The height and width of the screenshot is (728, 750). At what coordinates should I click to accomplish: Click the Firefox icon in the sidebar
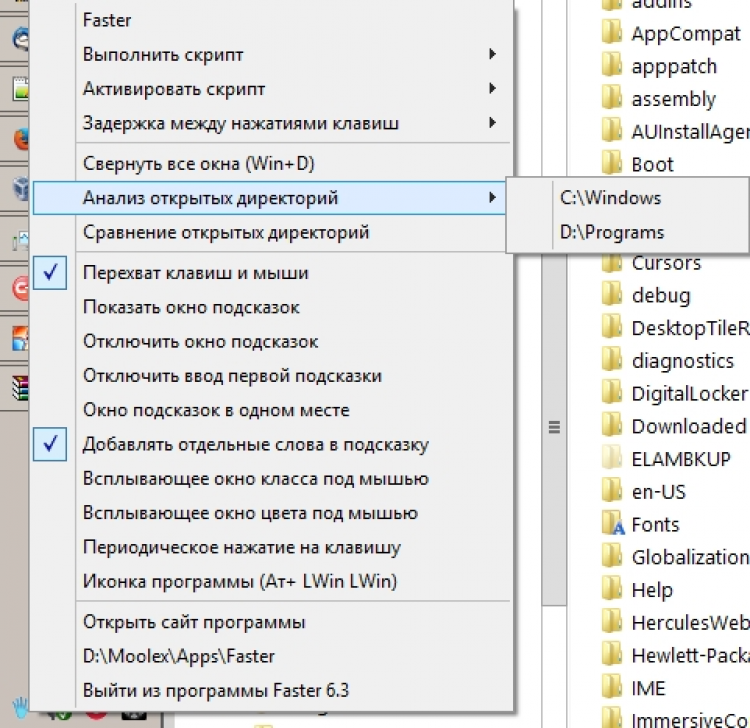click(21, 139)
